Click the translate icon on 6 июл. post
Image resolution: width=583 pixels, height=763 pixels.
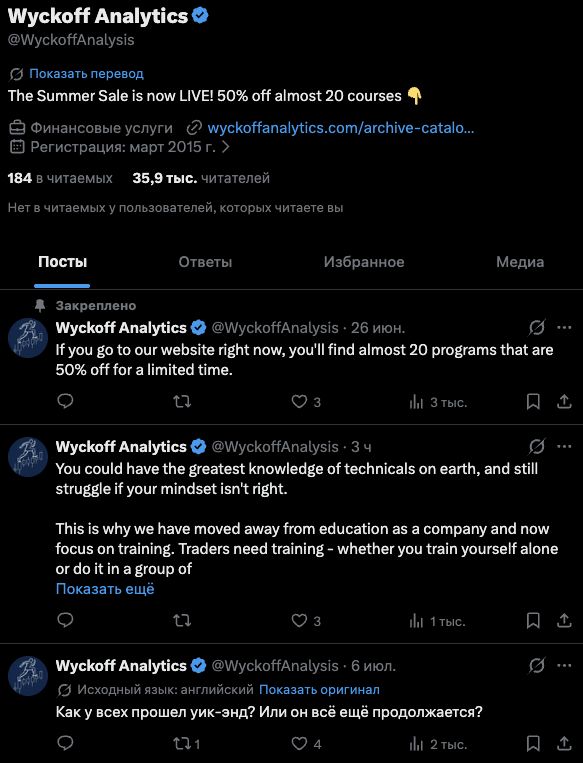(x=536, y=665)
